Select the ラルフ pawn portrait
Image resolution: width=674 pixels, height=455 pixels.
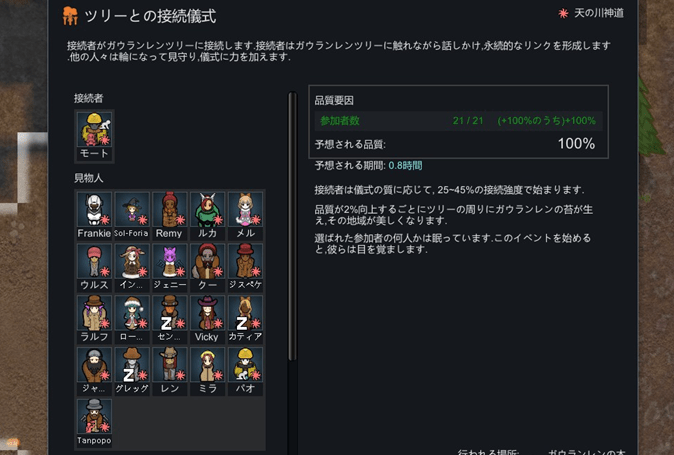click(x=94, y=319)
